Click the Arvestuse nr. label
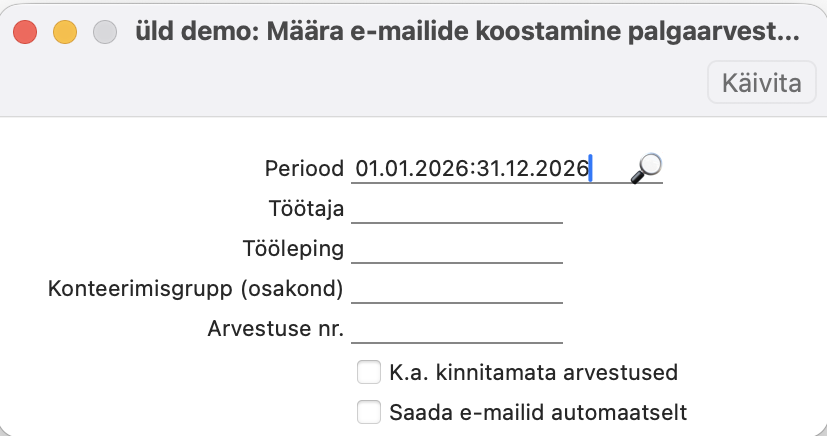827x436 pixels. [276, 329]
